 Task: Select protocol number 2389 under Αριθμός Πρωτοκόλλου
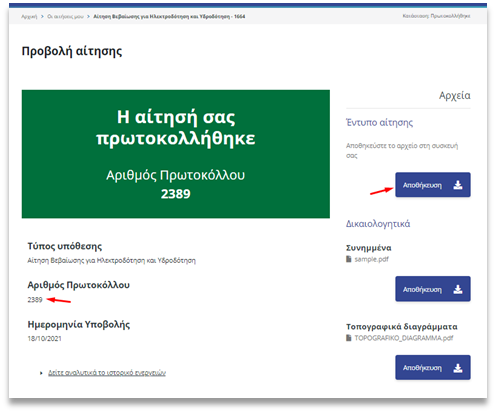(x=35, y=299)
